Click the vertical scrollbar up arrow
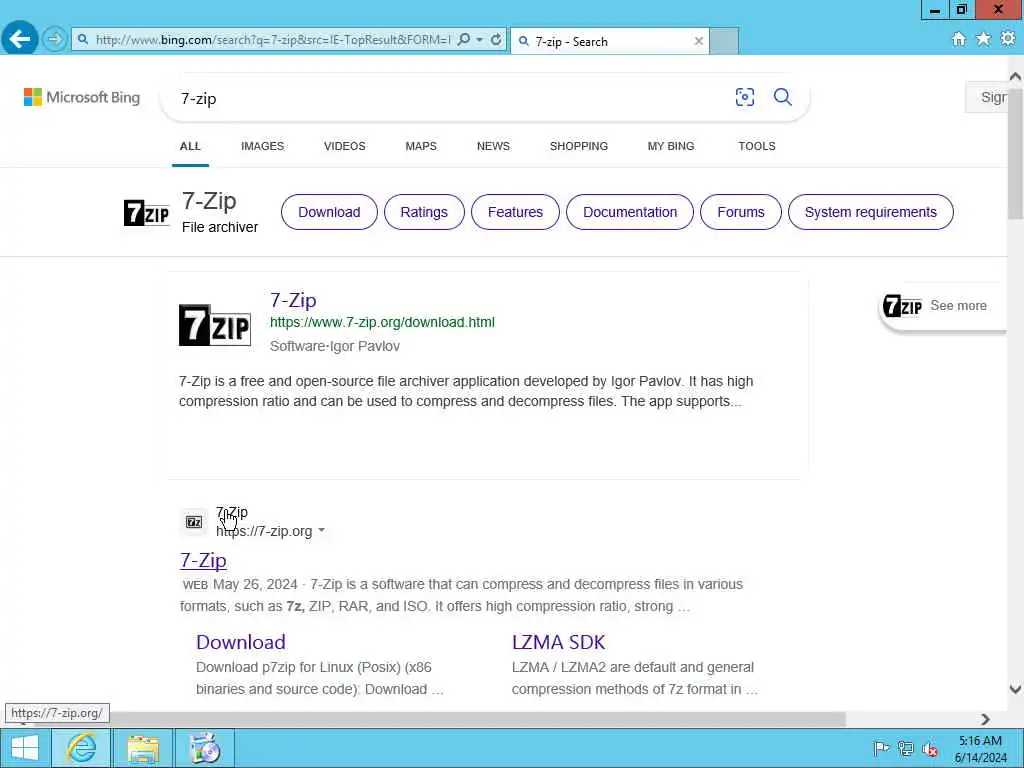Viewport: 1024px width, 768px height. (x=1015, y=76)
